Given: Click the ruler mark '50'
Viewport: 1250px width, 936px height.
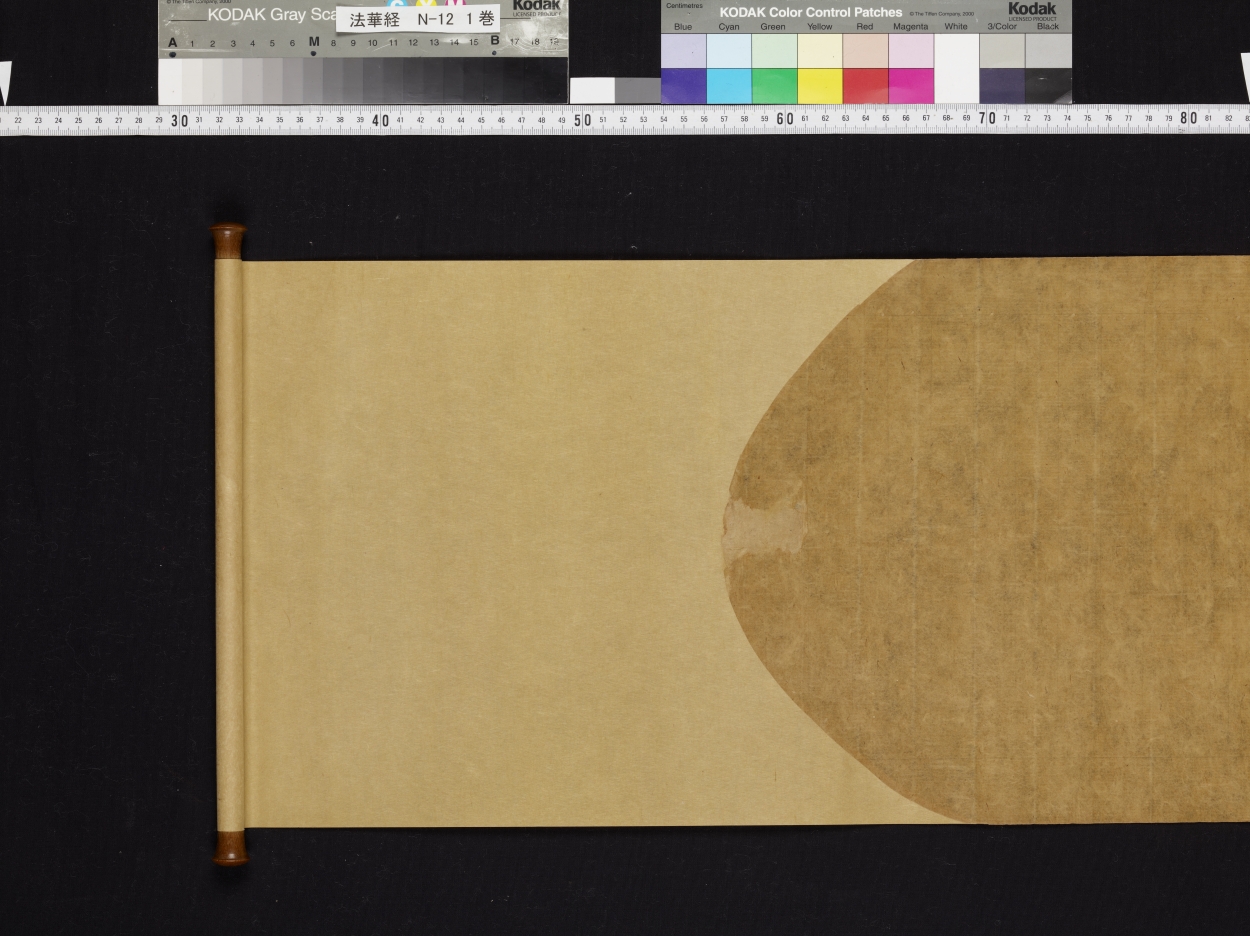Looking at the screenshot, I should pyautogui.click(x=582, y=120).
